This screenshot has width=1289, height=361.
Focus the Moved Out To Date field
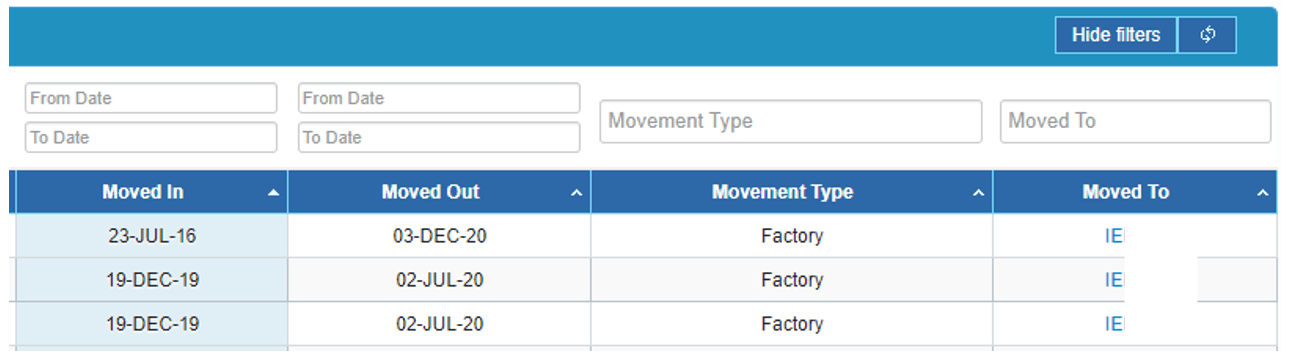[439, 137]
